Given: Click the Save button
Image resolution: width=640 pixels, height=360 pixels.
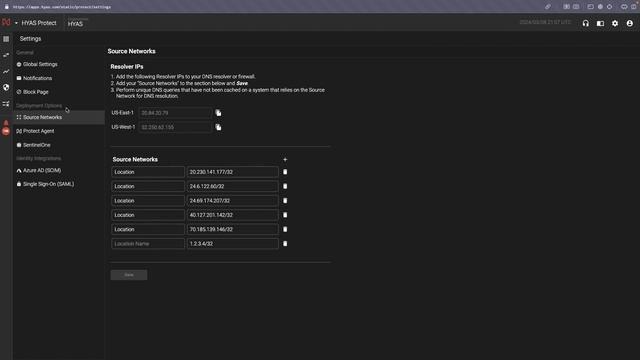Looking at the screenshot, I should 129,275.
